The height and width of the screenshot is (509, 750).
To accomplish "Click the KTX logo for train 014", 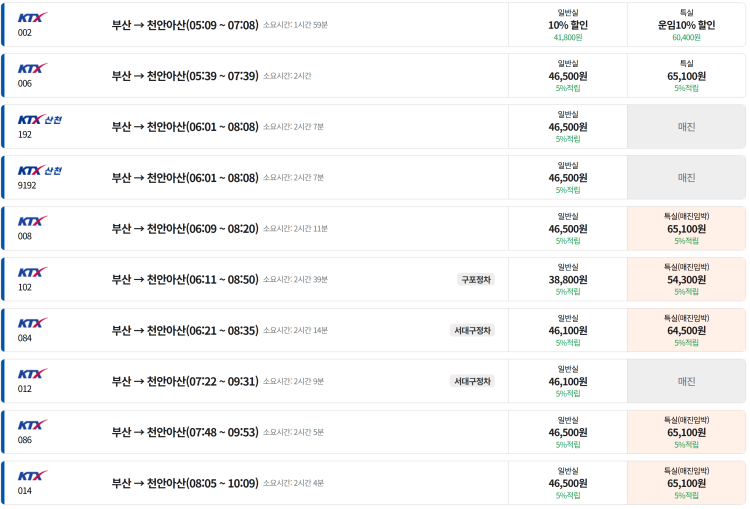I will tap(32, 476).
